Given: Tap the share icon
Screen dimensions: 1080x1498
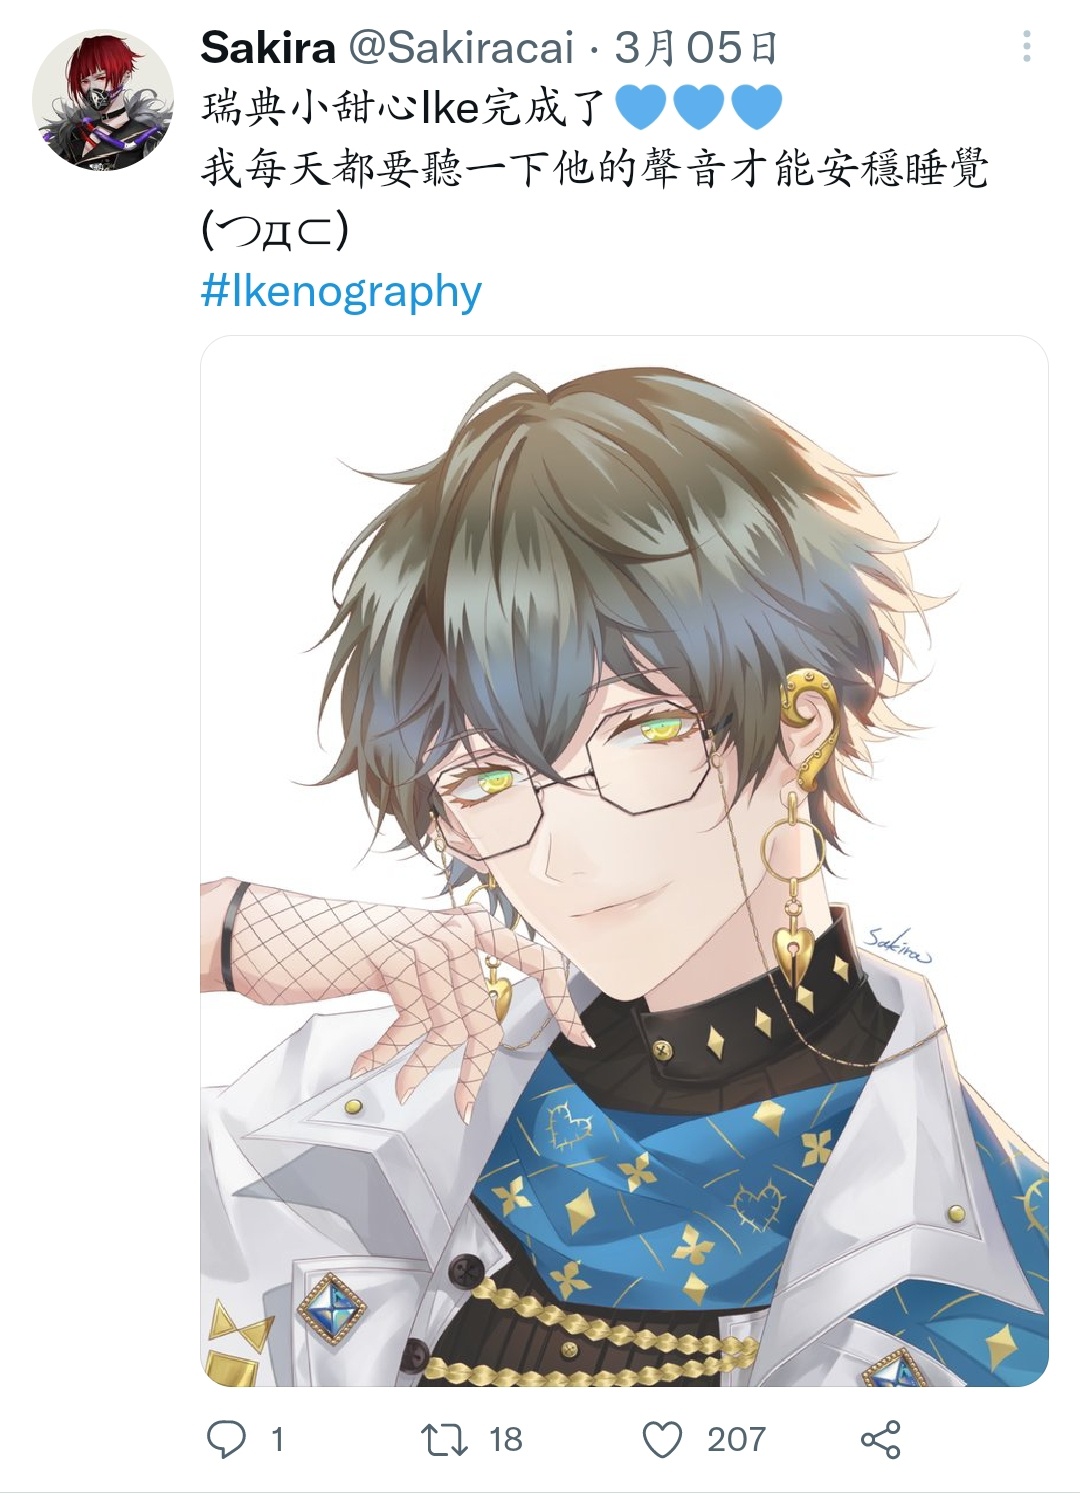Looking at the screenshot, I should 880,1439.
